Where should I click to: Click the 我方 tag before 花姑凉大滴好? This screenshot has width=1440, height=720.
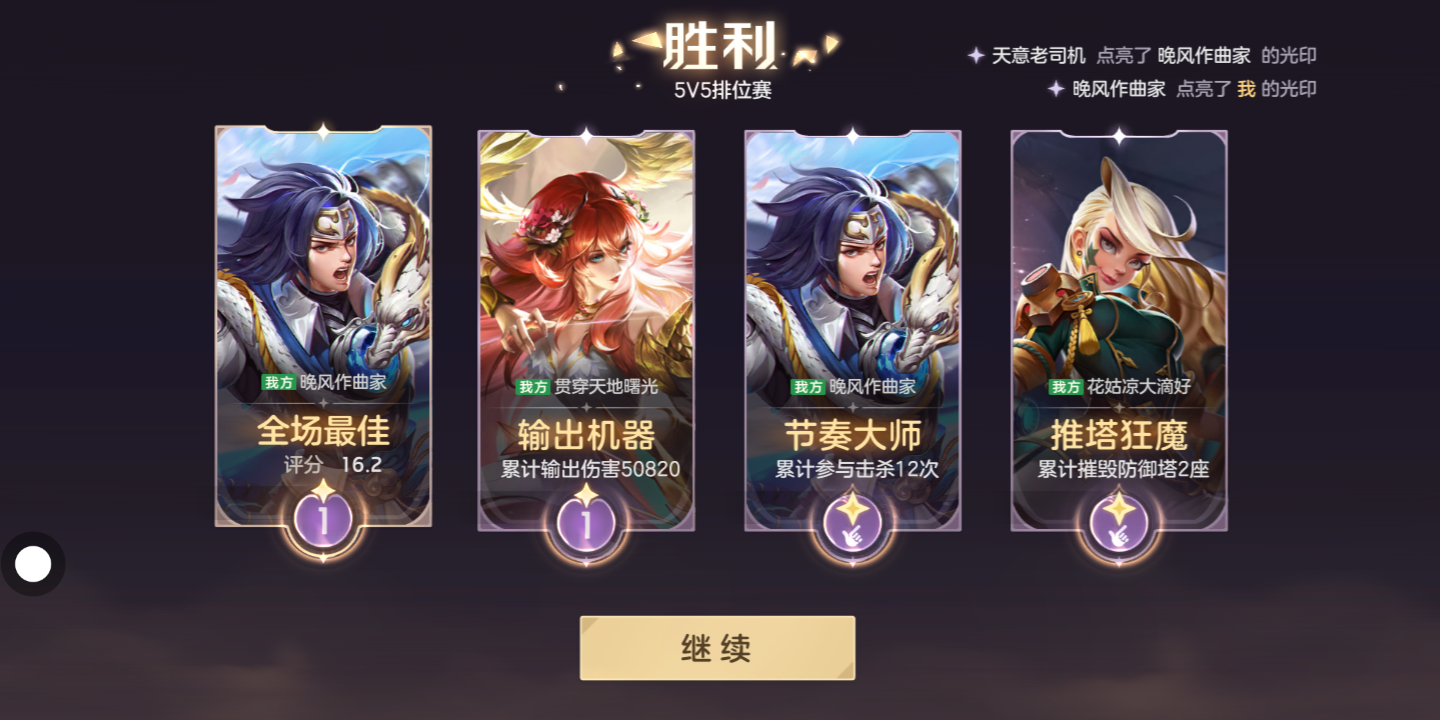tap(1065, 387)
